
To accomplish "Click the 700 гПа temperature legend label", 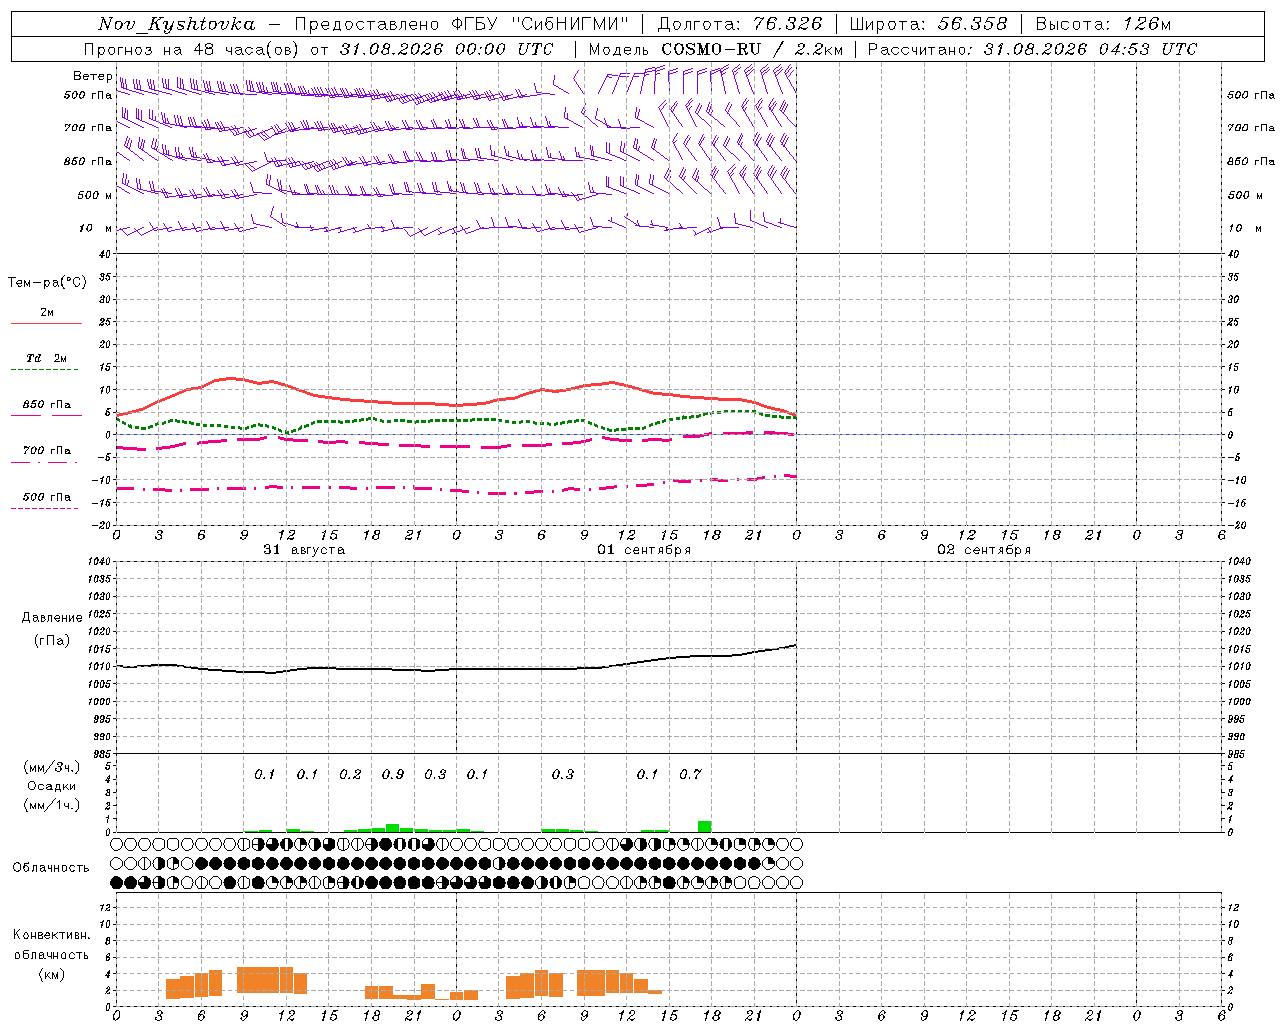I will coord(47,451).
